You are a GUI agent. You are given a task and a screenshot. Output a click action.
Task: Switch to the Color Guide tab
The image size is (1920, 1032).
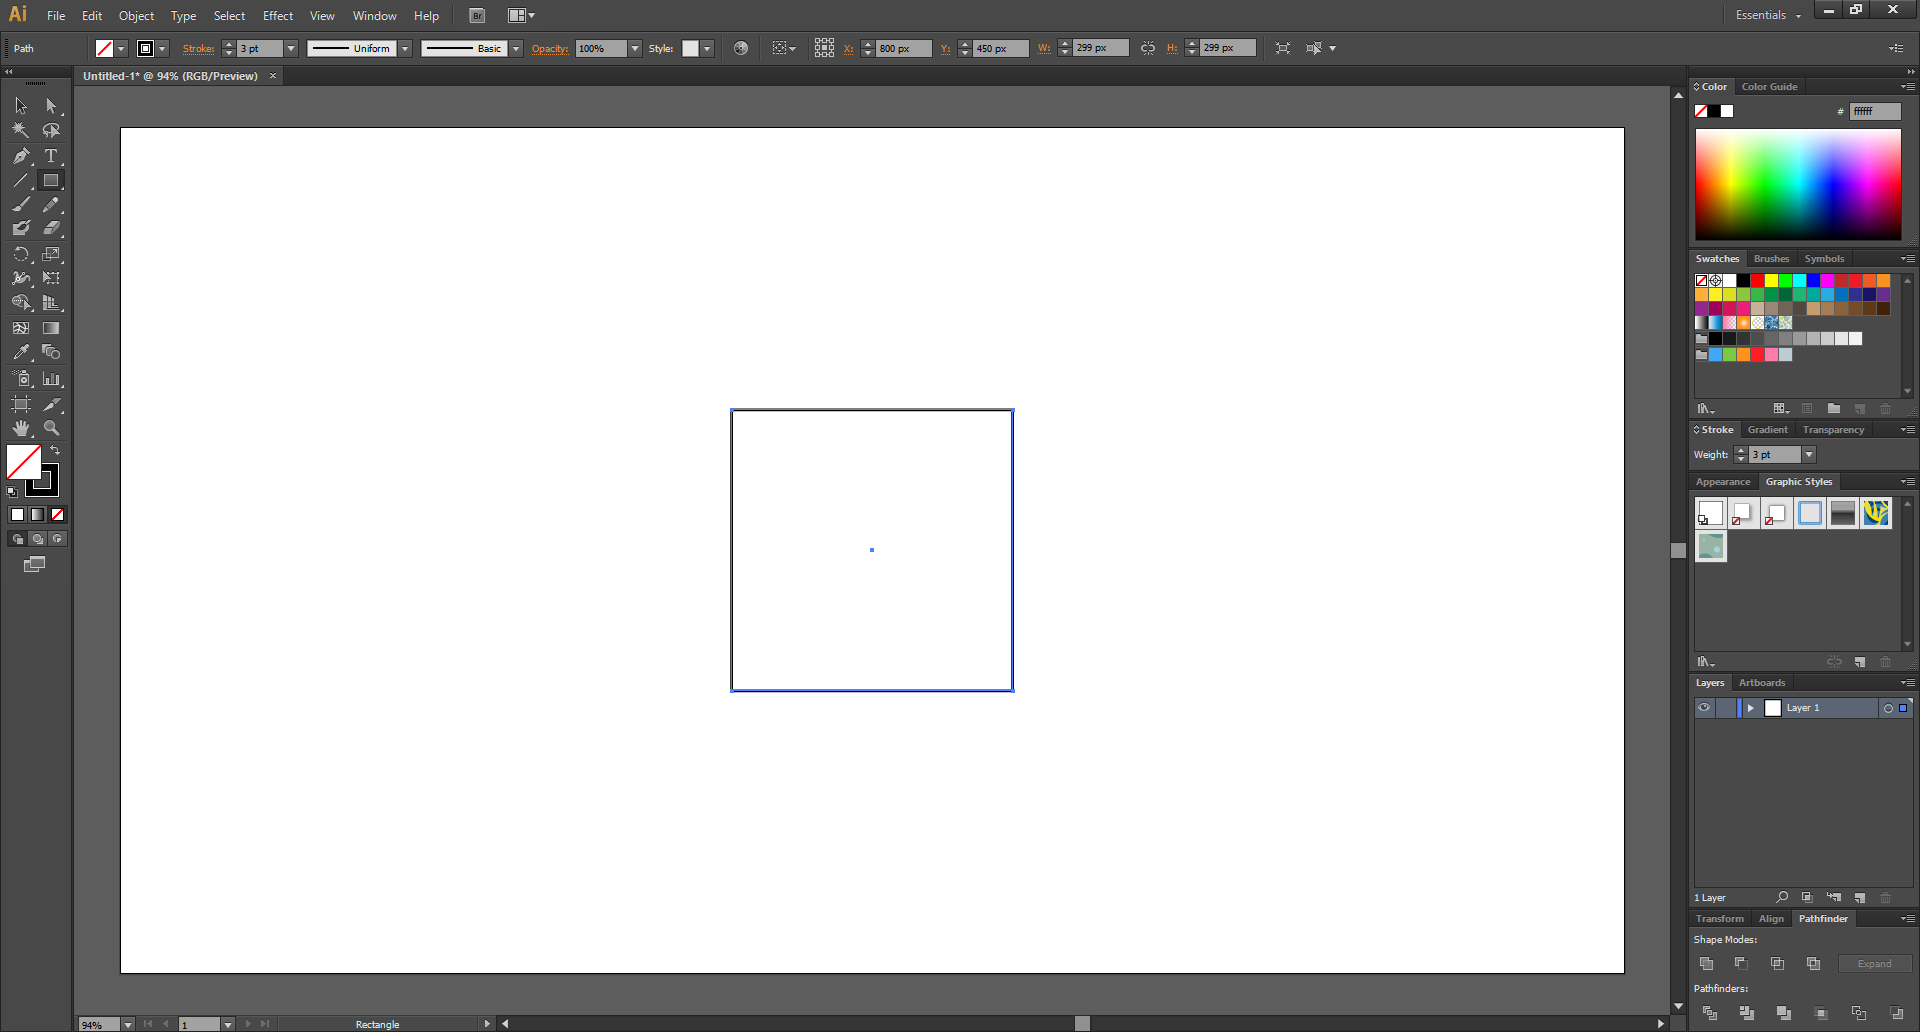(1769, 87)
